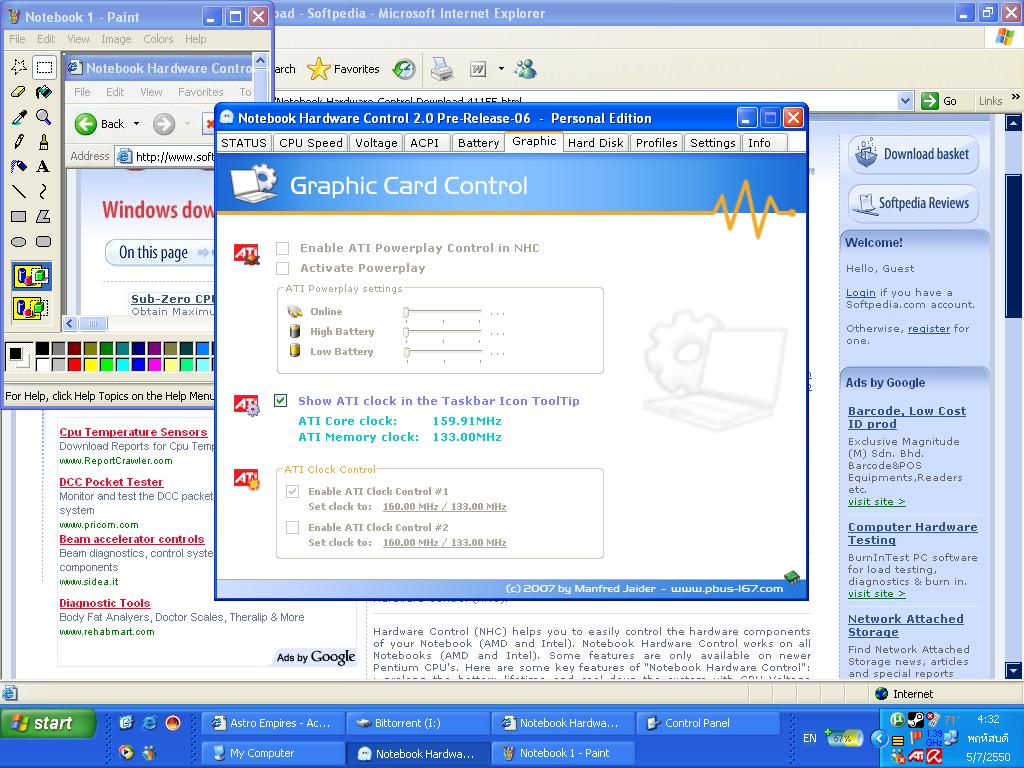Image resolution: width=1024 pixels, height=768 pixels.
Task: Open the Cpu Temperature Sensors ad link
Action: [x=133, y=432]
